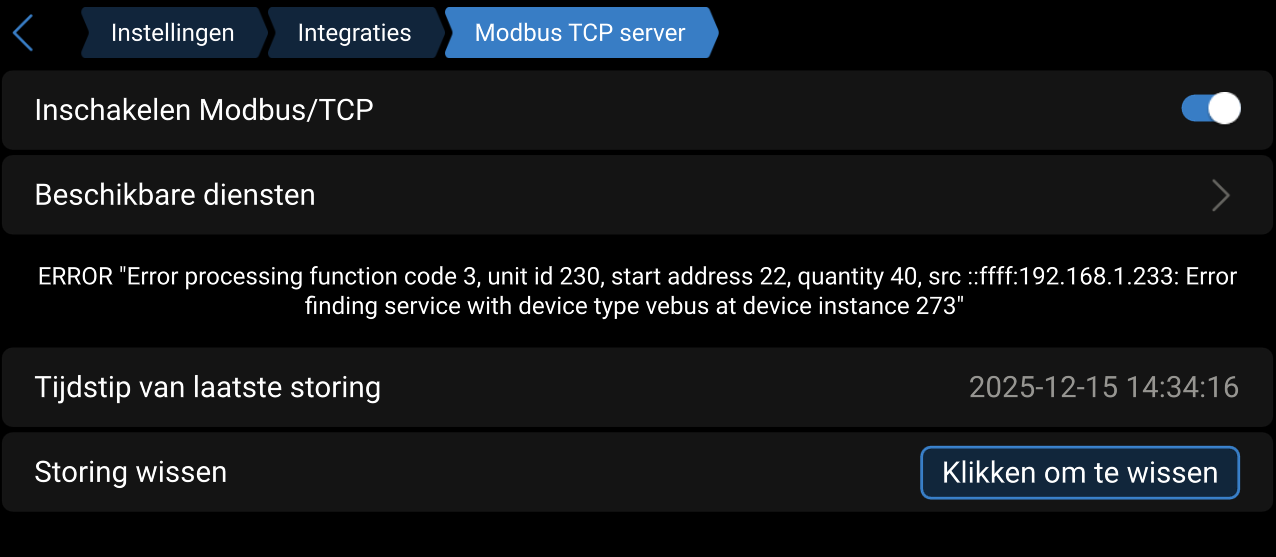Screen dimensions: 1276x557
Task: Click the Storing wissen label
Action: point(130,472)
